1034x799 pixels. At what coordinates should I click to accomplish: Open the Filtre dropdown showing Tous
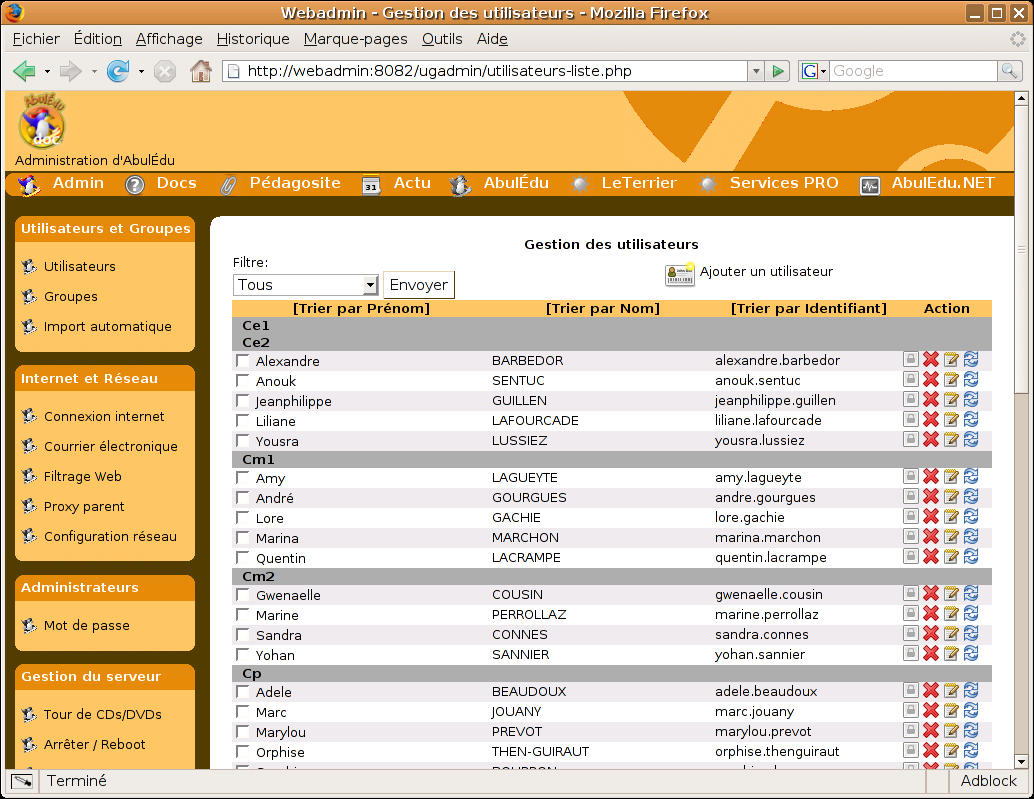305,285
